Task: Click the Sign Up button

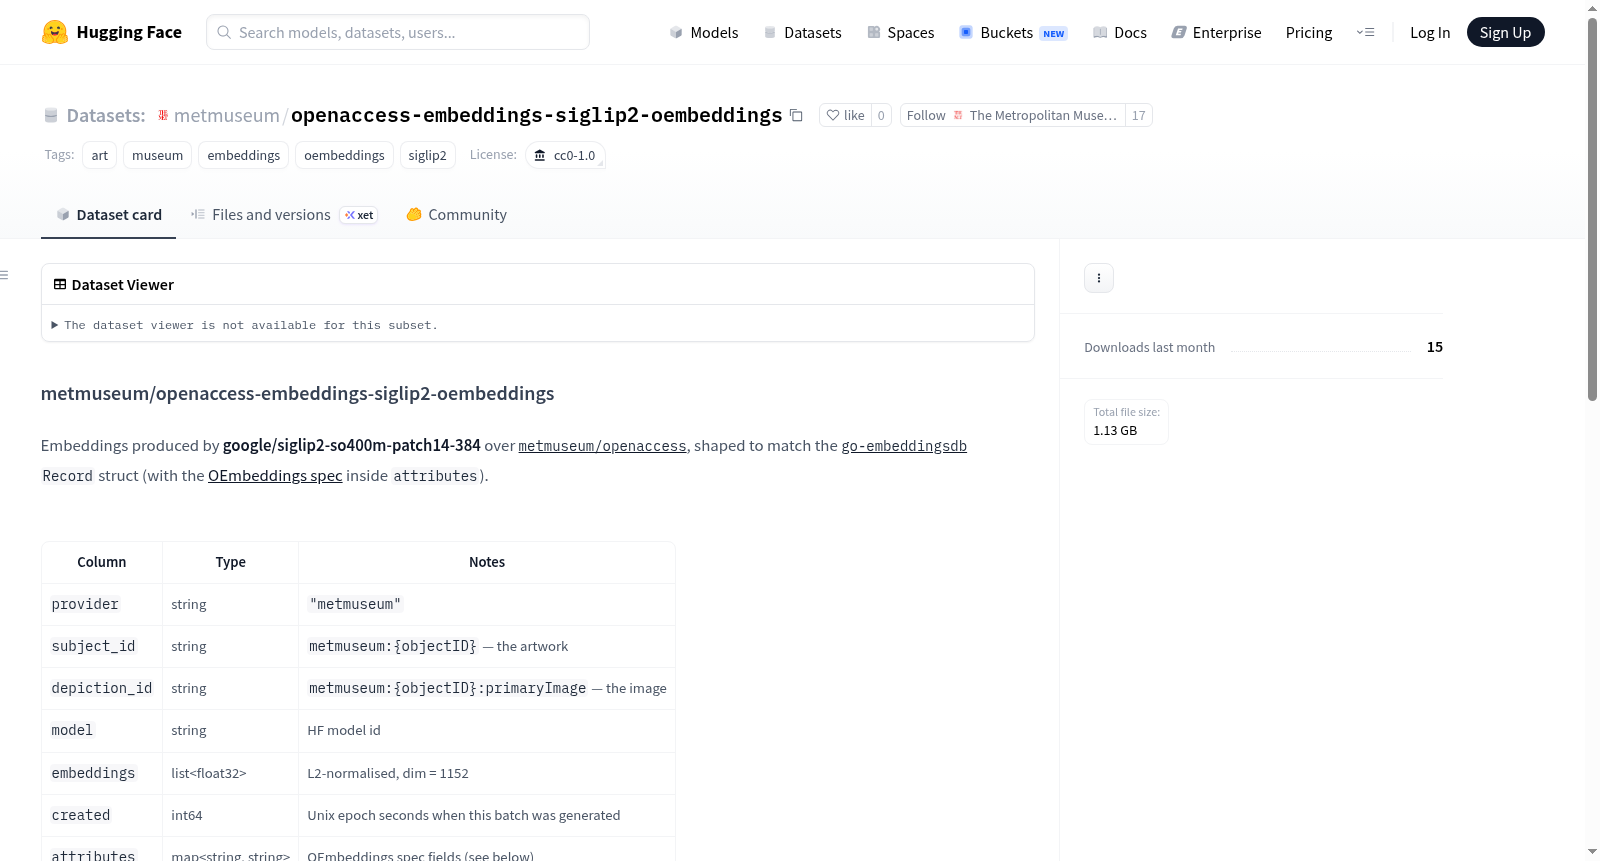Action: point(1505,32)
